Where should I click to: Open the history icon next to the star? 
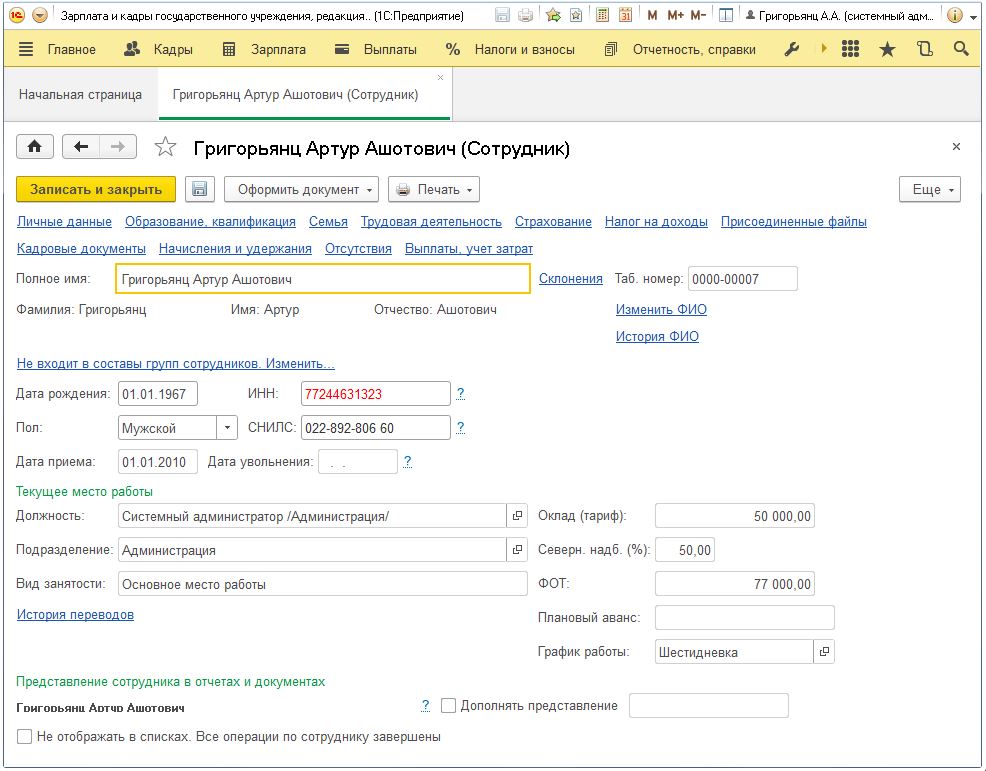924,49
